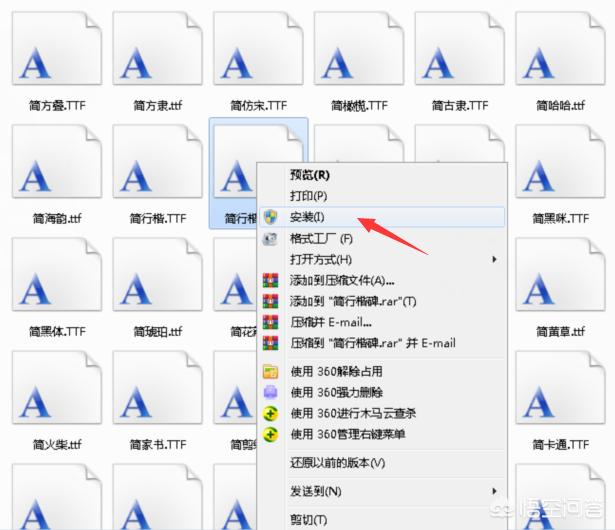Click the shield icon beside 安装(I)
Screen dimensions: 615x530
click(270, 217)
